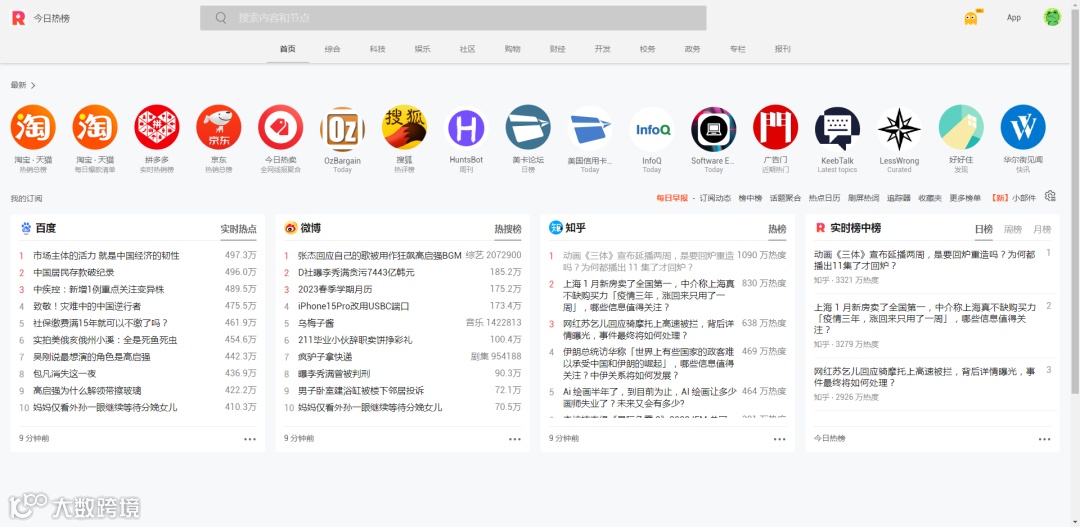Select the 周榜 tab in 实时榜中榜
This screenshot has height=527, width=1080.
point(1012,229)
